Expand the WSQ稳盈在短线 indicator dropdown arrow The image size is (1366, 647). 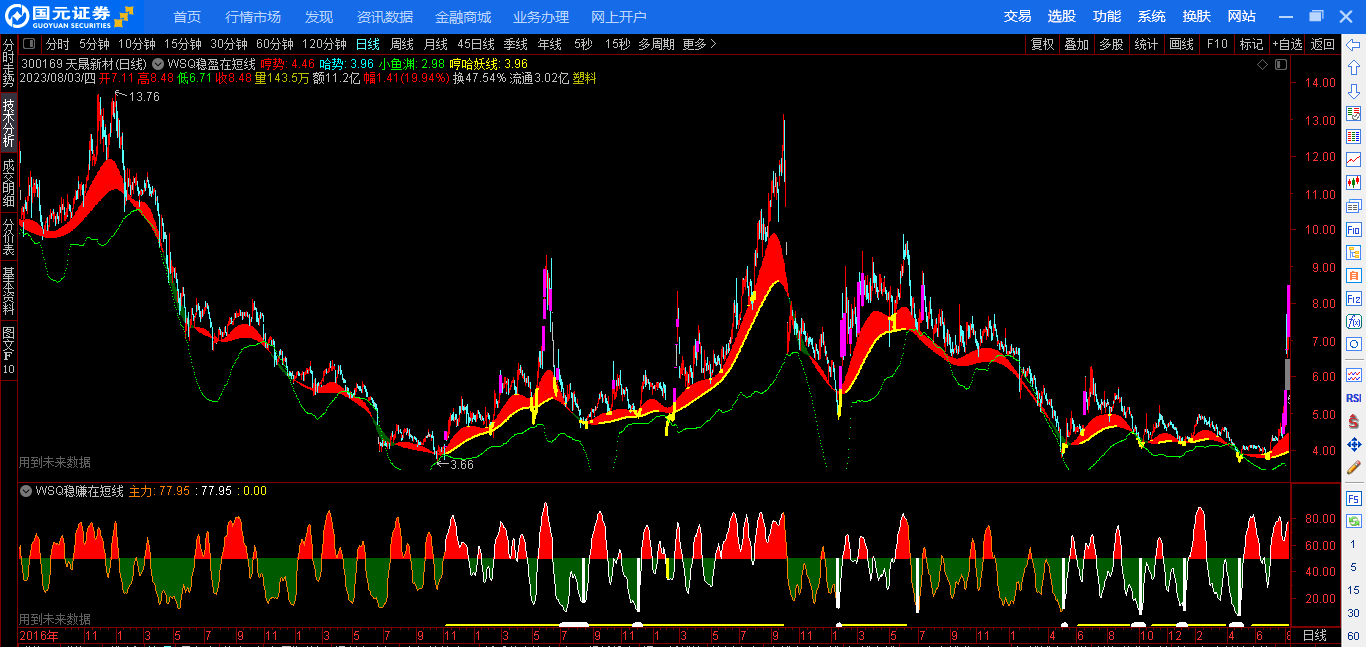(158, 63)
